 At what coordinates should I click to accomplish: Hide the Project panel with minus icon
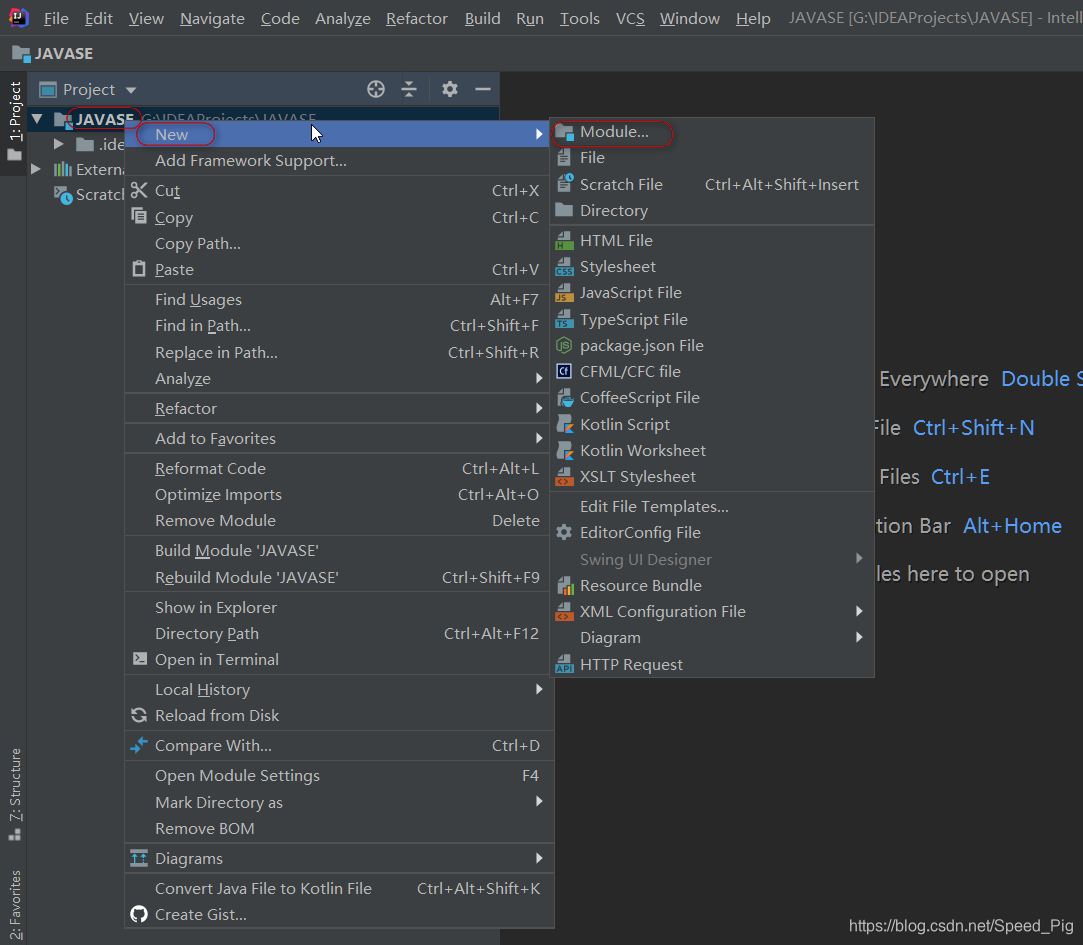pos(483,89)
